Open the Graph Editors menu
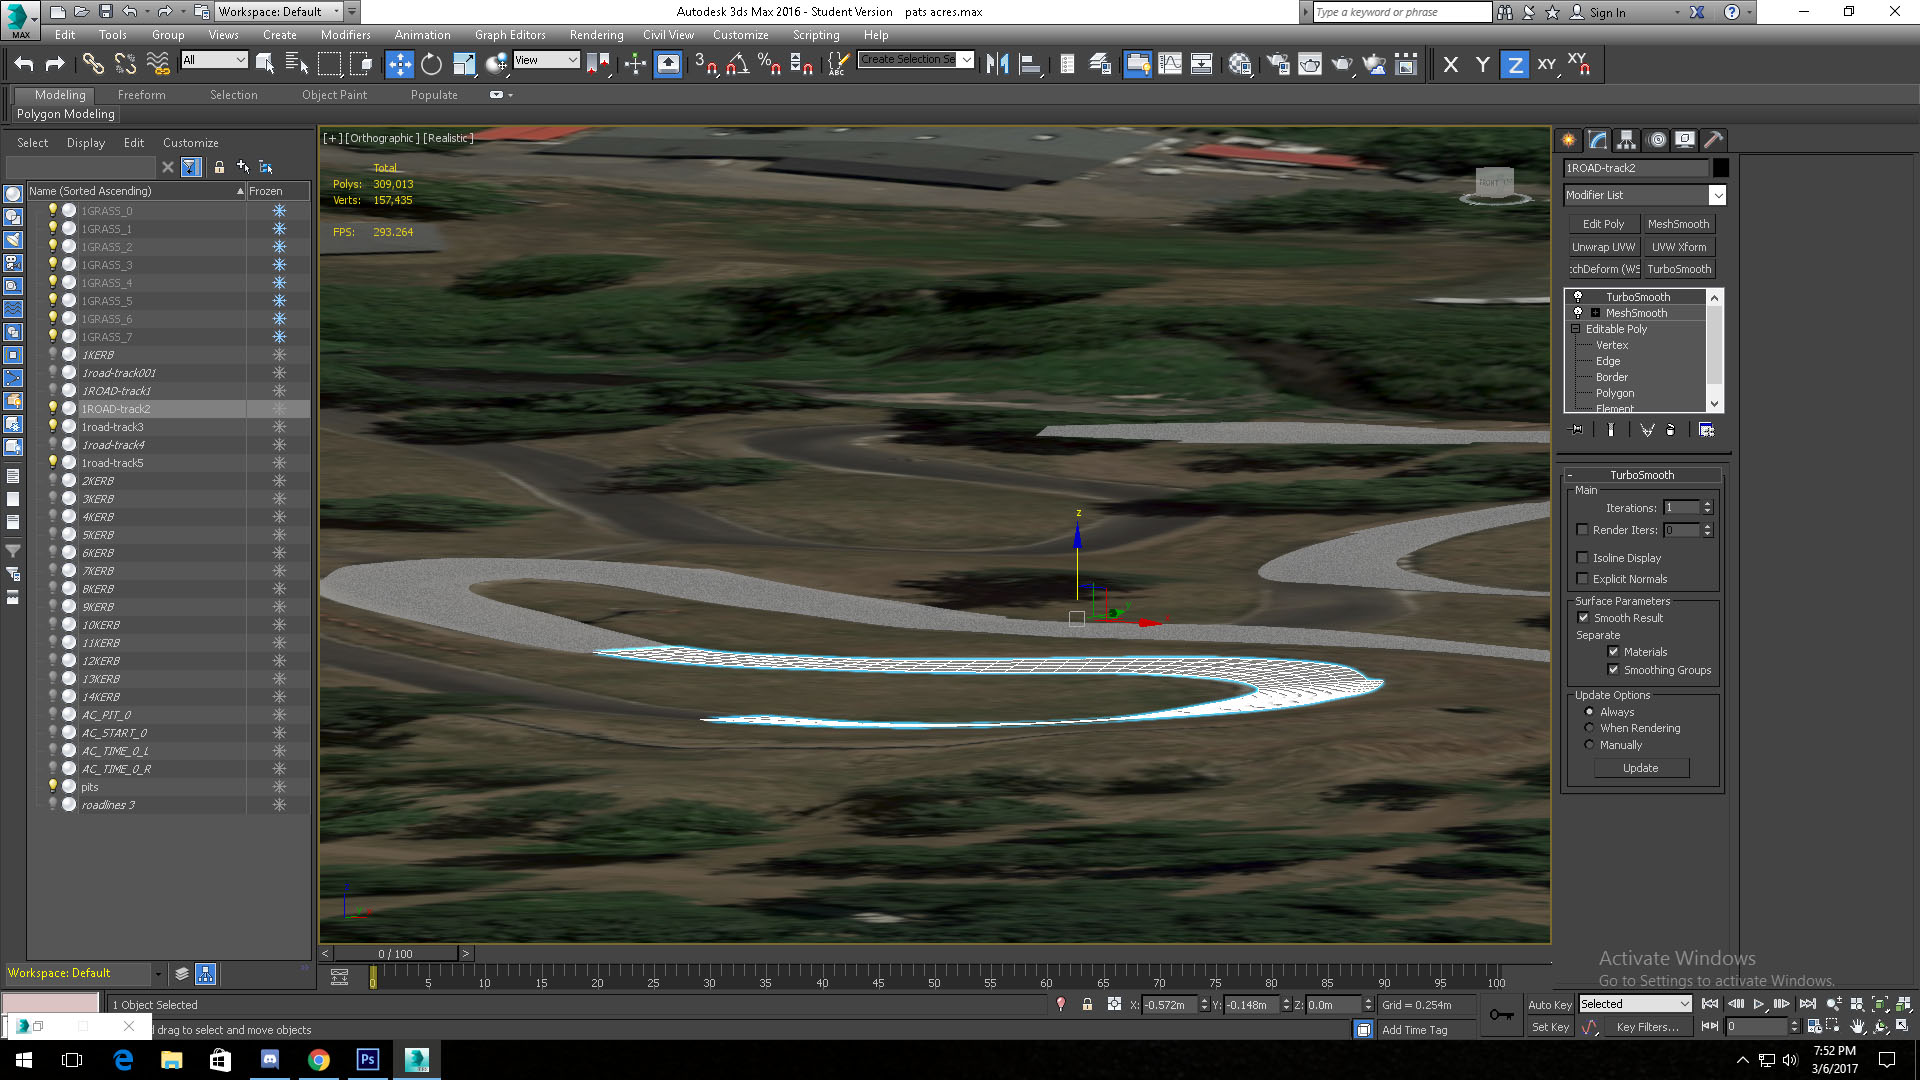1920x1080 pixels. point(510,35)
